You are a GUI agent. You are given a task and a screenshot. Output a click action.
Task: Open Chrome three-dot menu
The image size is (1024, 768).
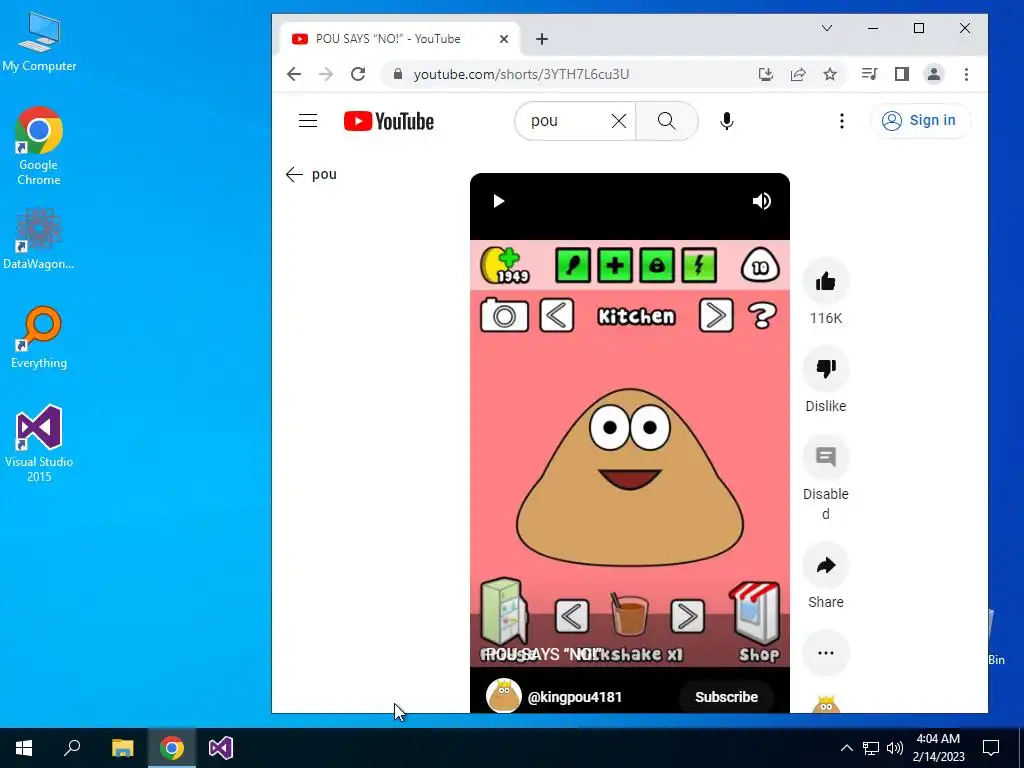click(x=966, y=74)
